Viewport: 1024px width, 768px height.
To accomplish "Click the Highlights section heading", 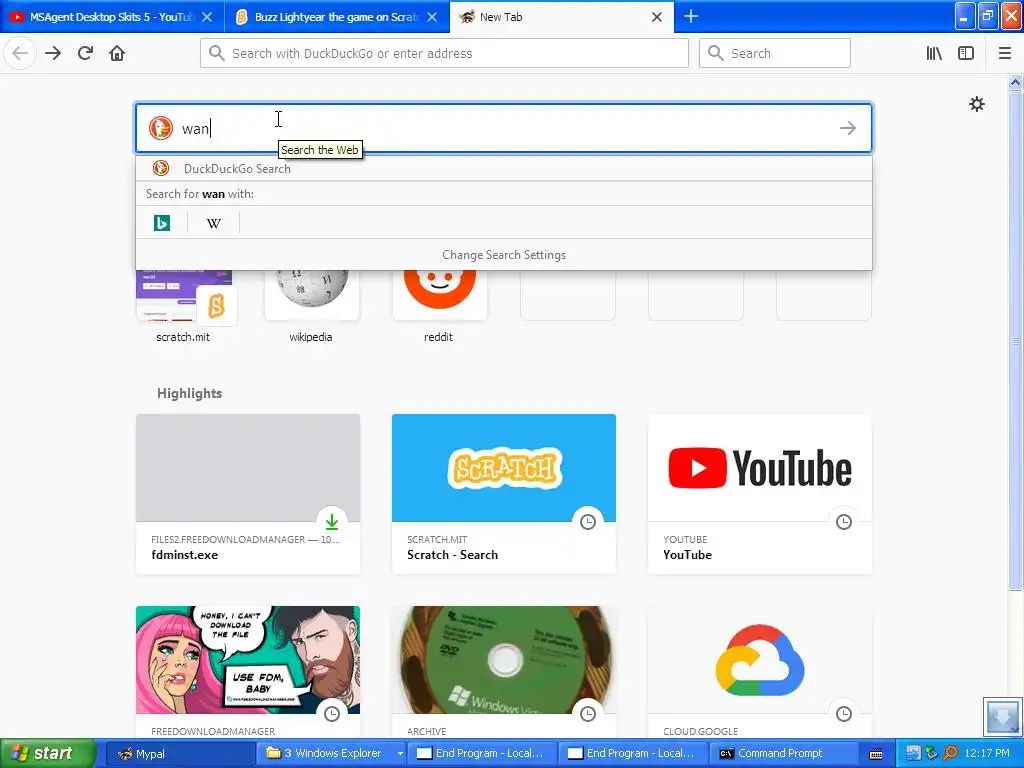I will (x=189, y=393).
